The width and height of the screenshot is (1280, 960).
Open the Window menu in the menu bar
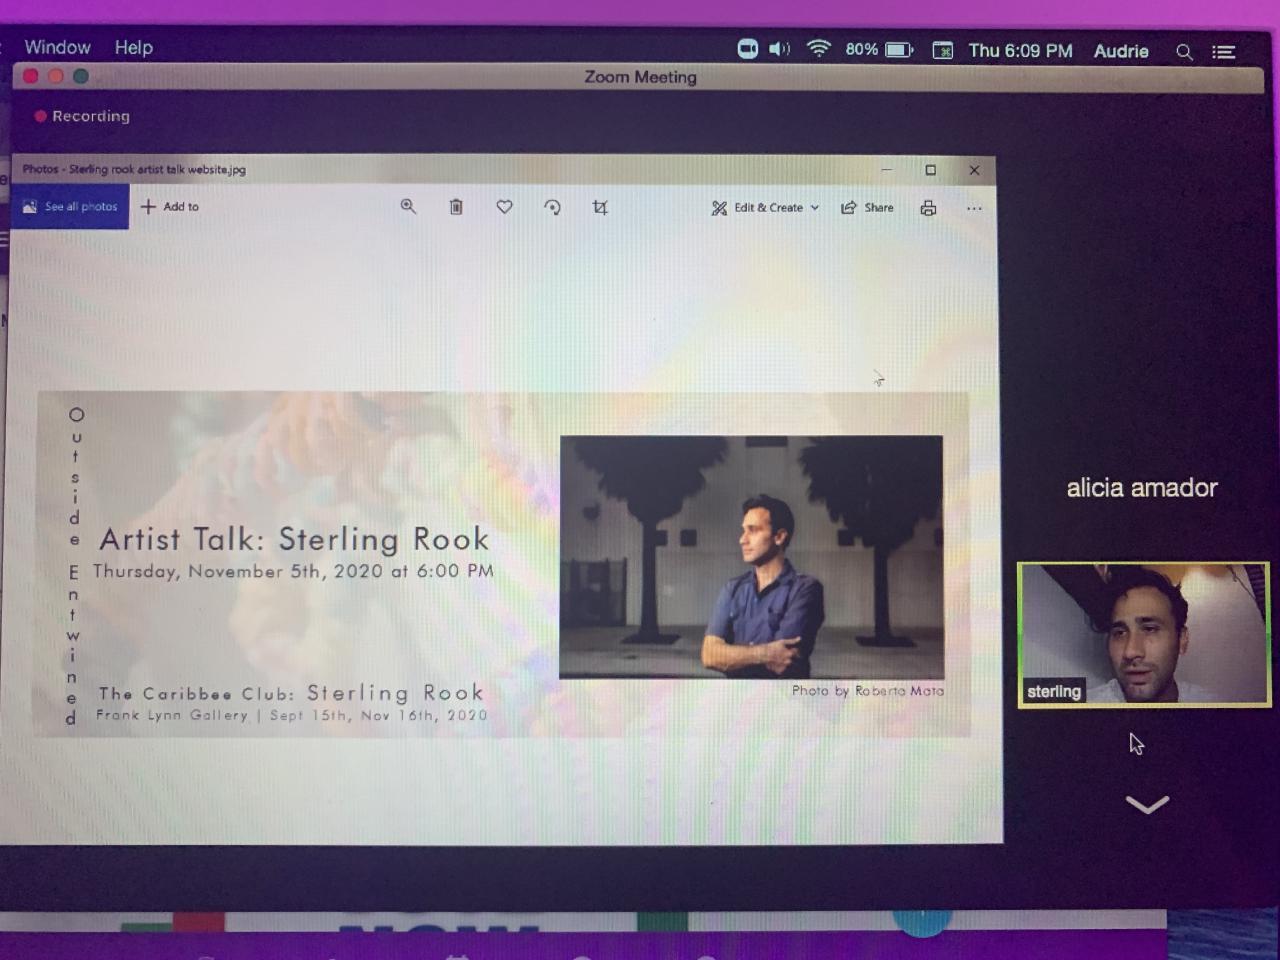pyautogui.click(x=57, y=47)
